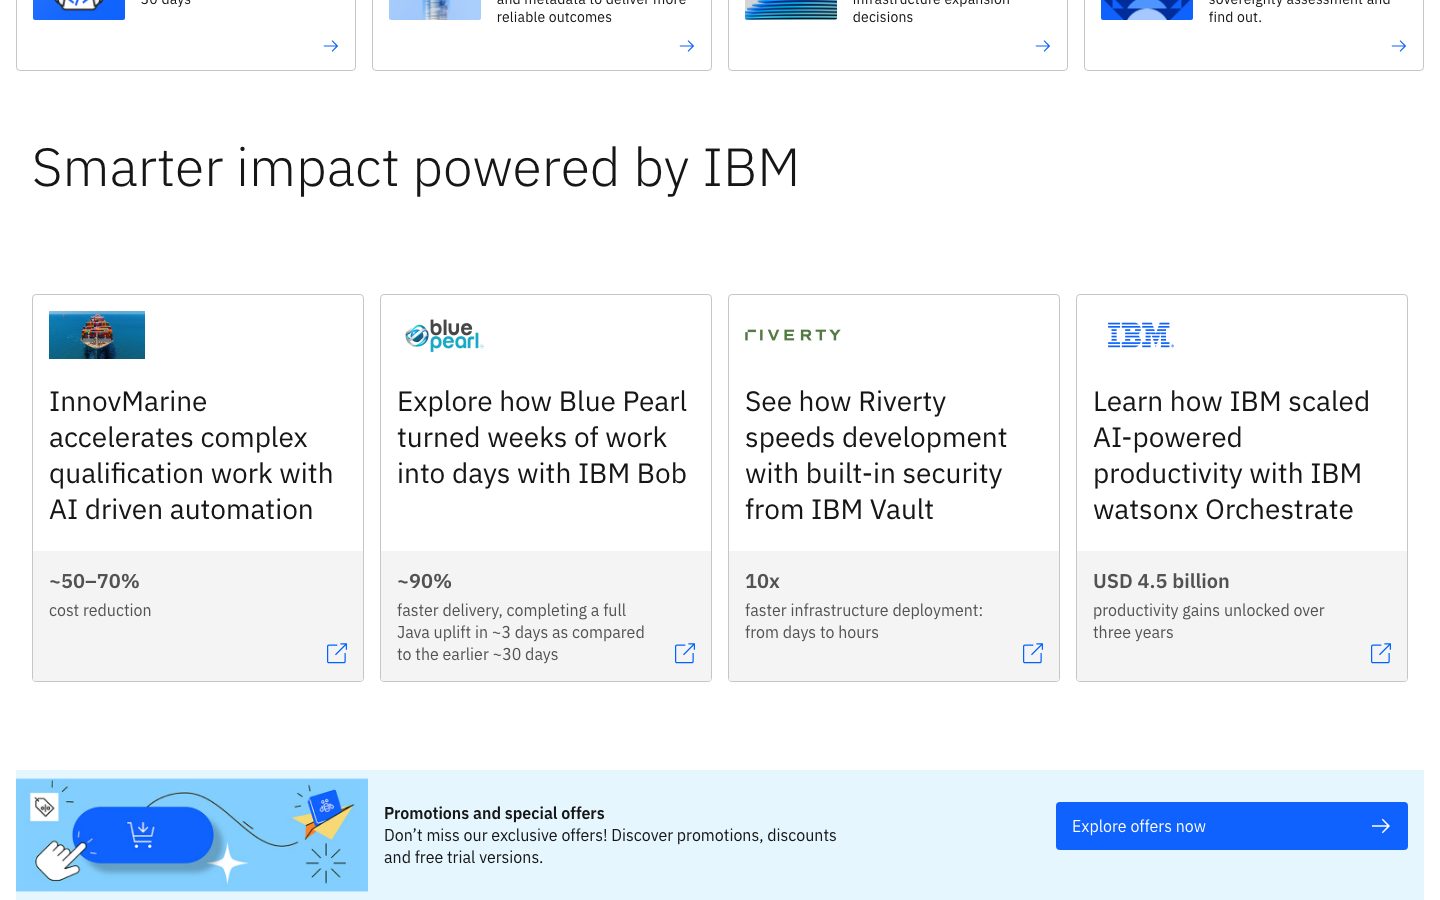Open the InnovMarine AI driven automation story
1440x900 pixels.
(191, 455)
